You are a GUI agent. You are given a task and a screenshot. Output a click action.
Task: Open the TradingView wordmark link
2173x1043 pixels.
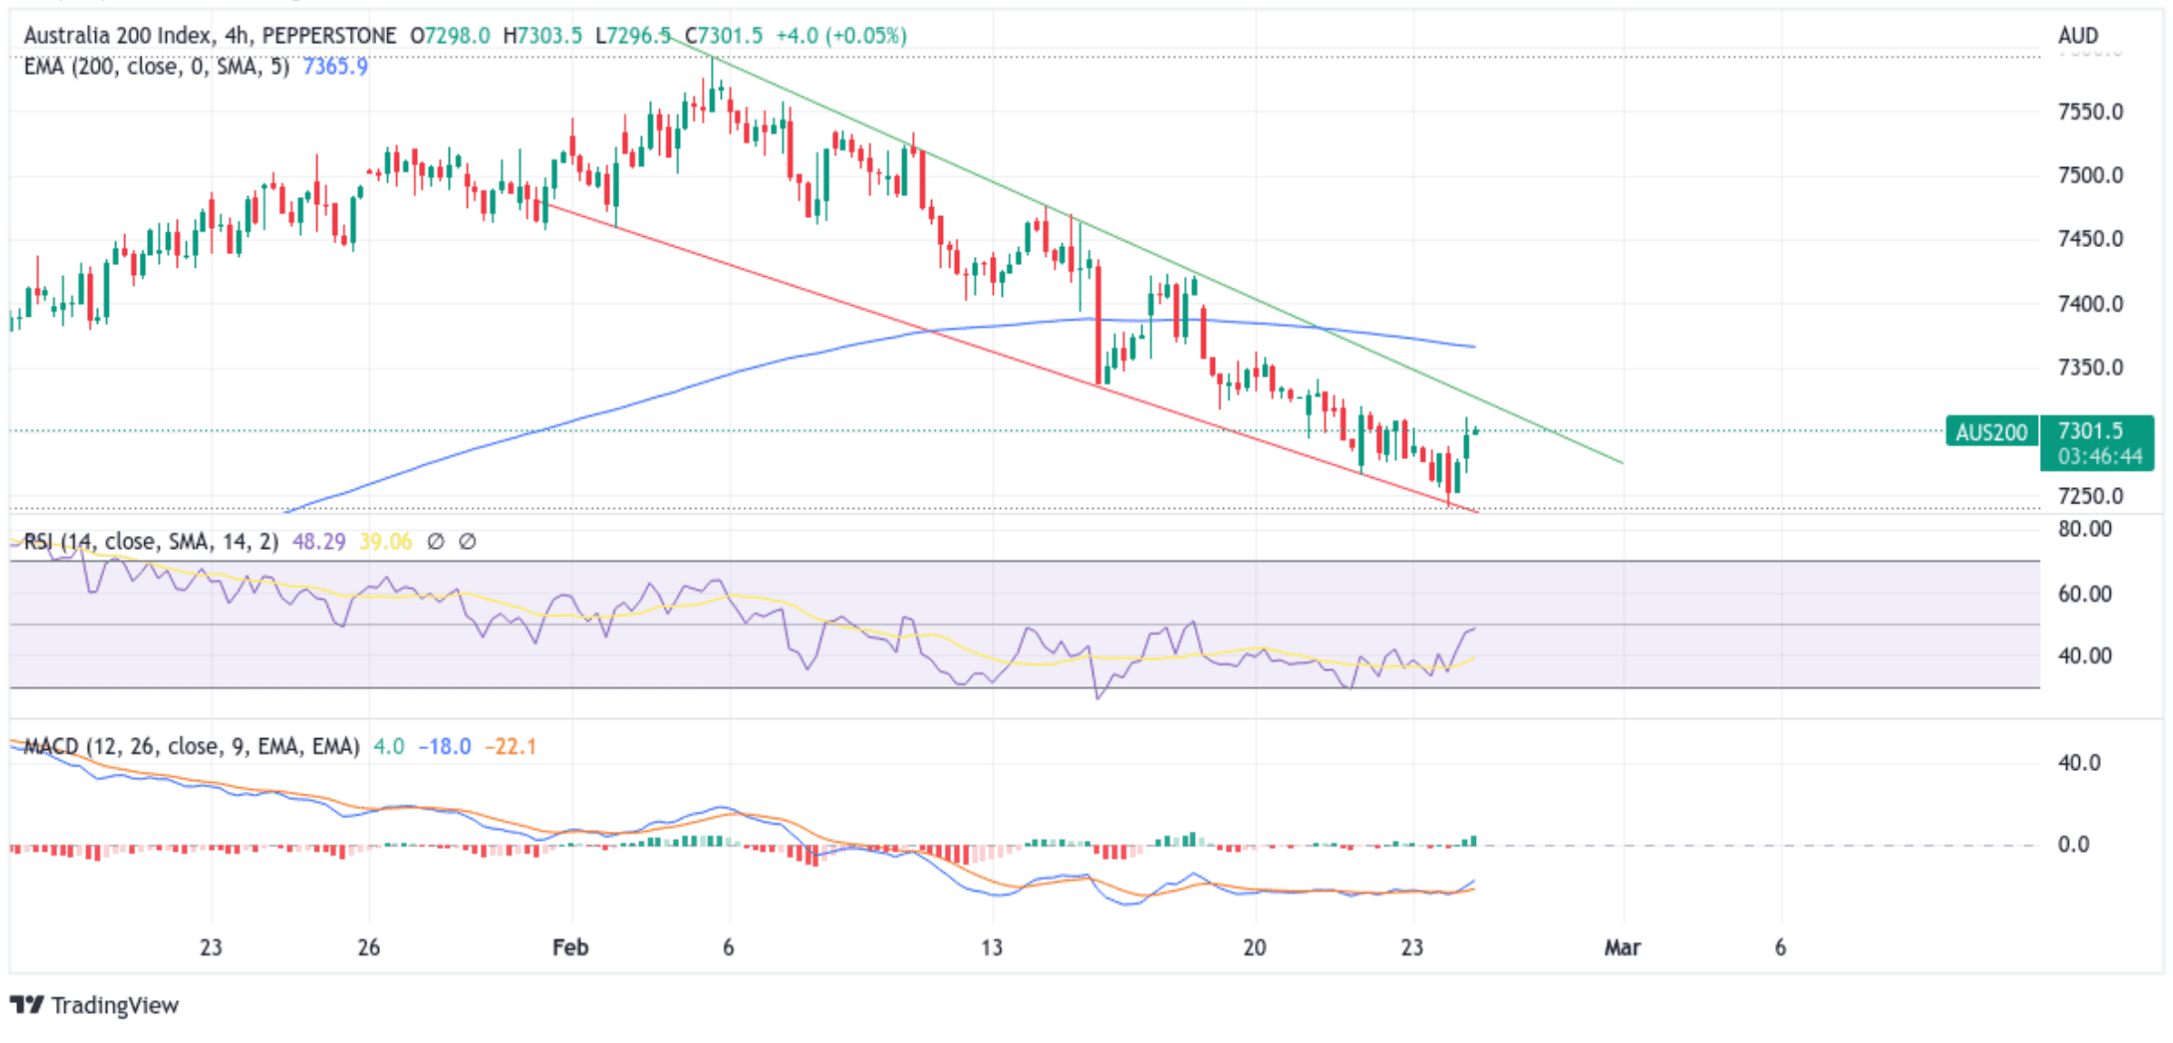115,1005
